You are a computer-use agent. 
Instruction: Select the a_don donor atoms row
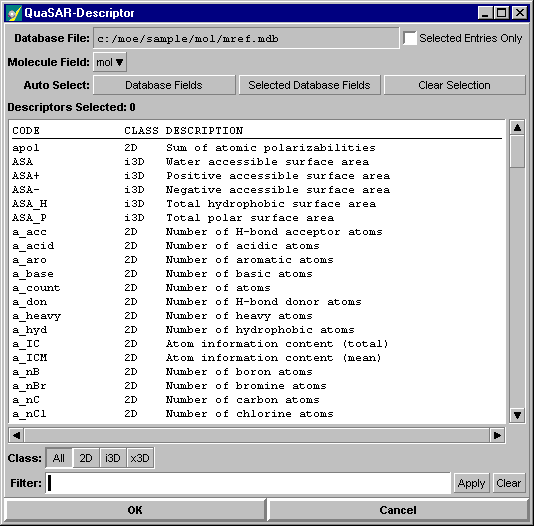pyautogui.click(x=257, y=302)
